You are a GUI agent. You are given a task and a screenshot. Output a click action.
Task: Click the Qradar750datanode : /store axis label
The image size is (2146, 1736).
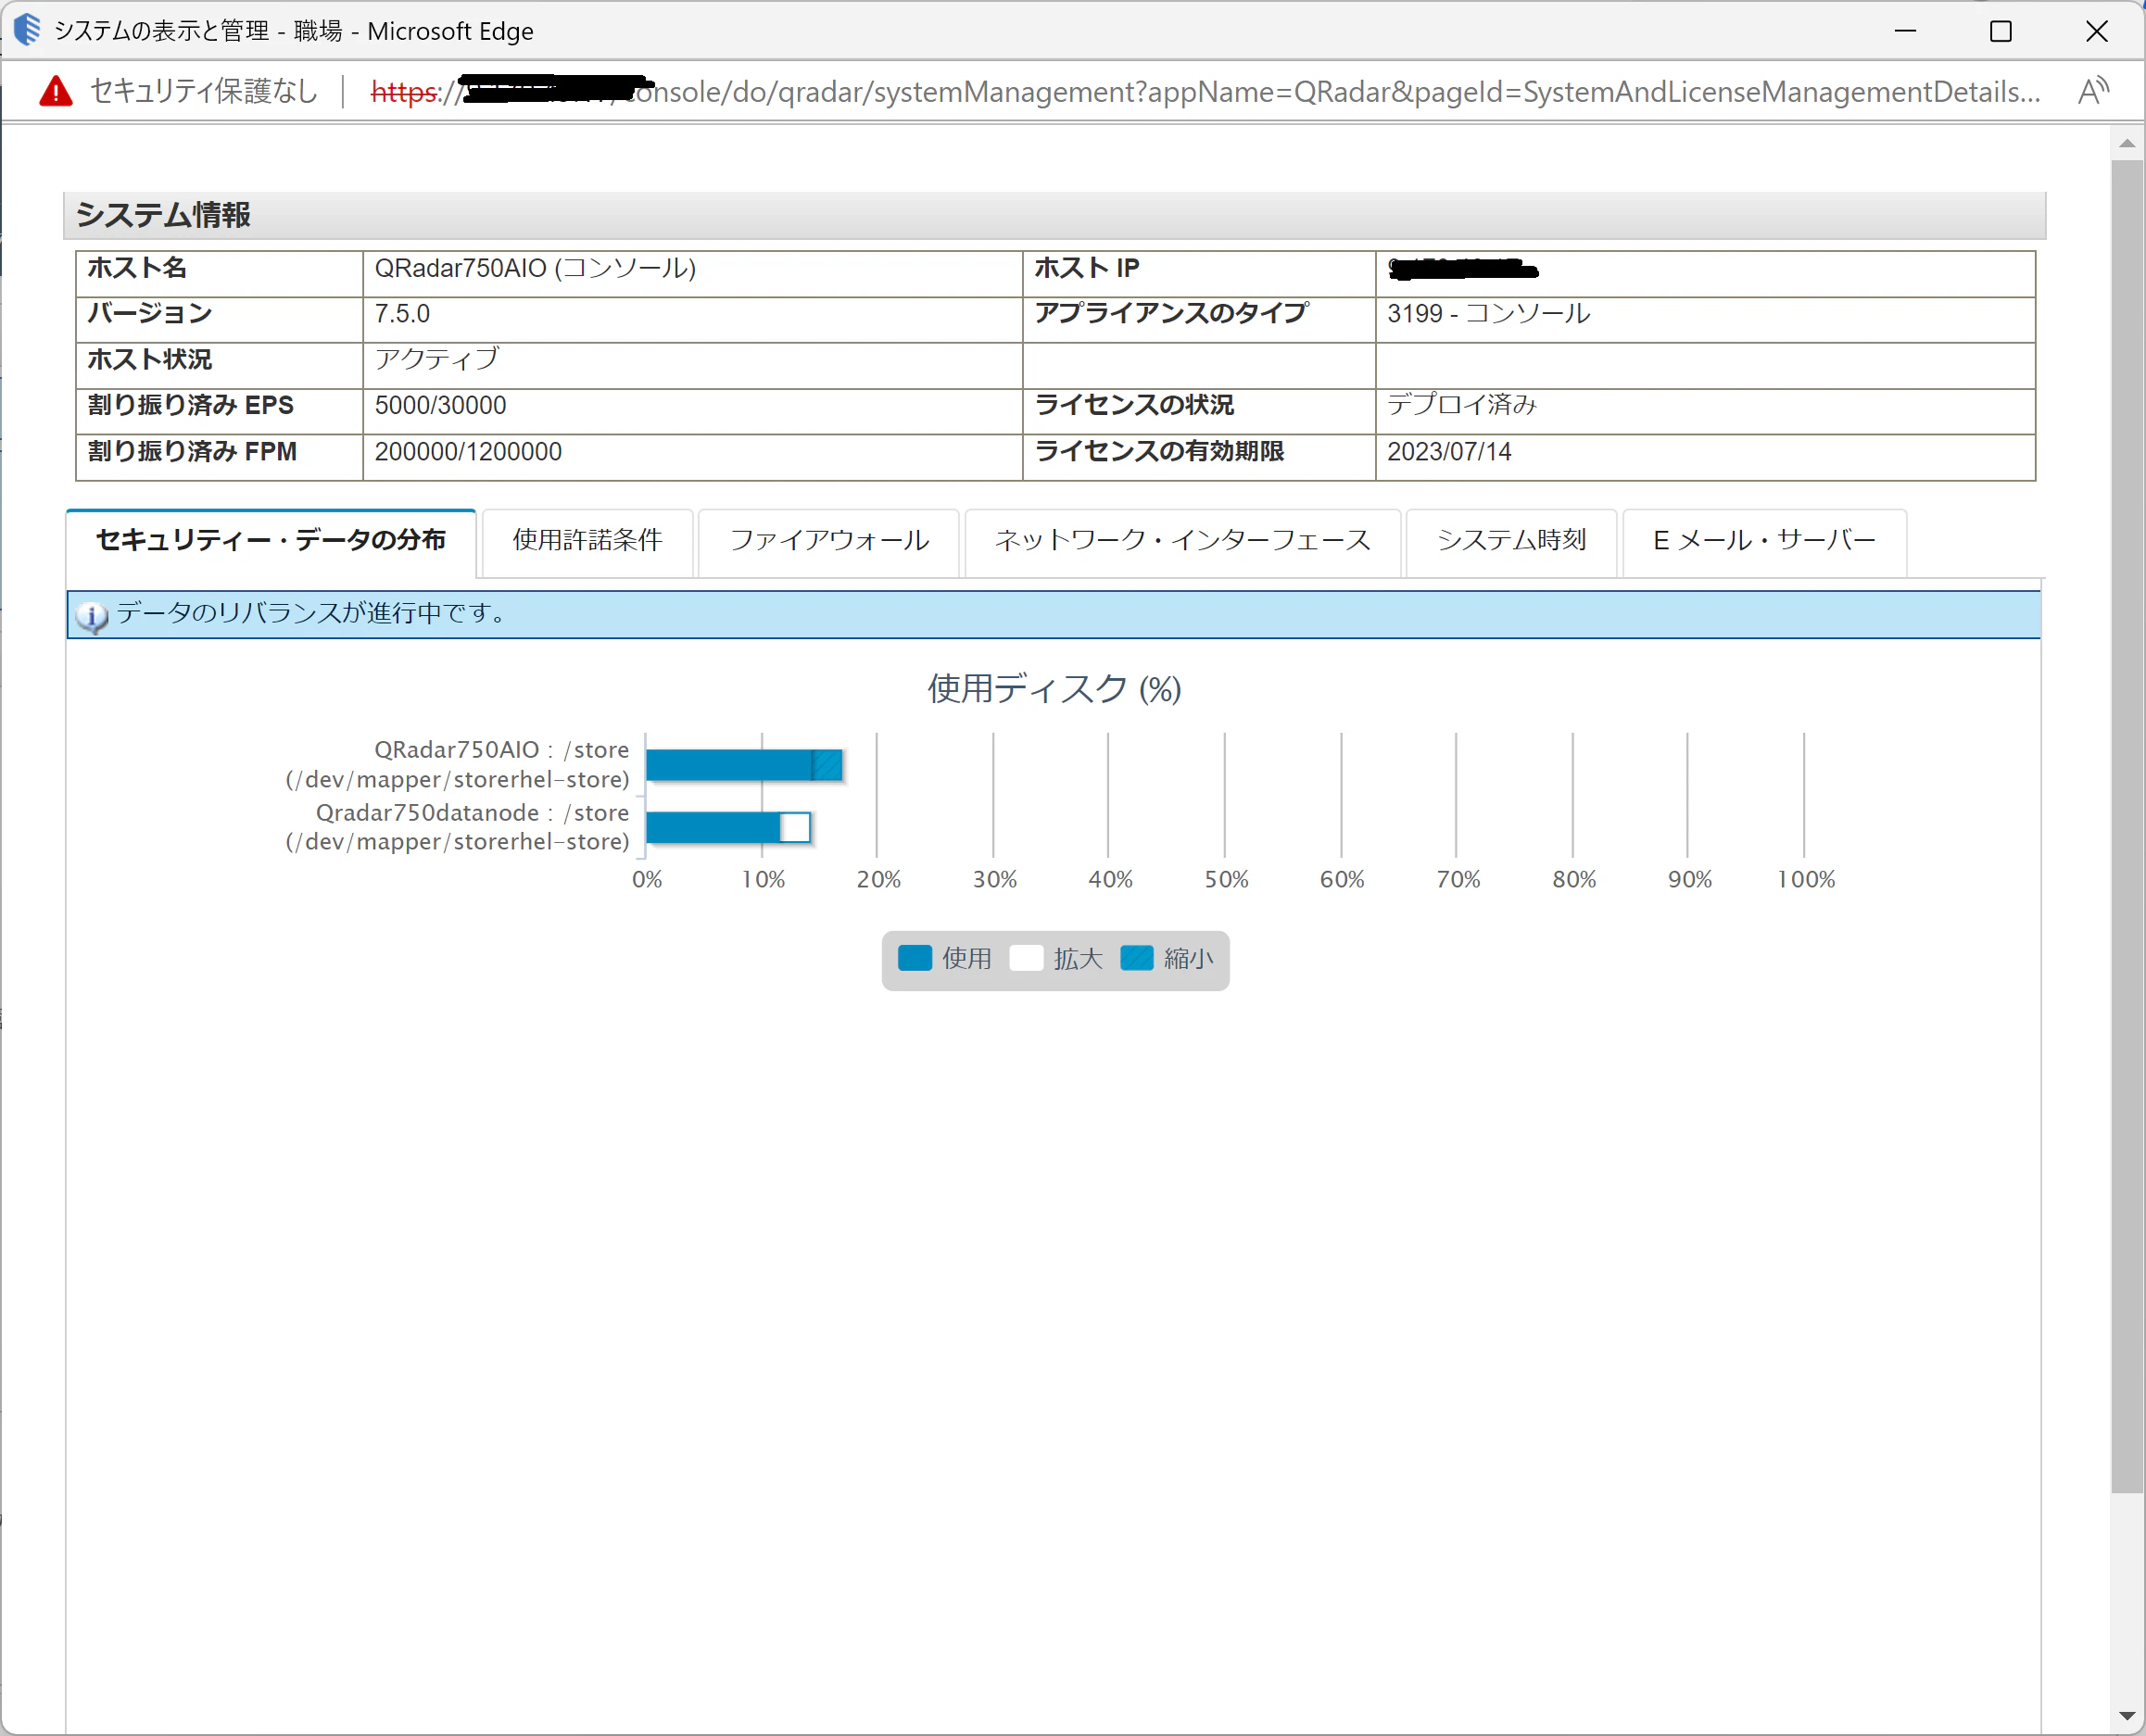click(457, 827)
